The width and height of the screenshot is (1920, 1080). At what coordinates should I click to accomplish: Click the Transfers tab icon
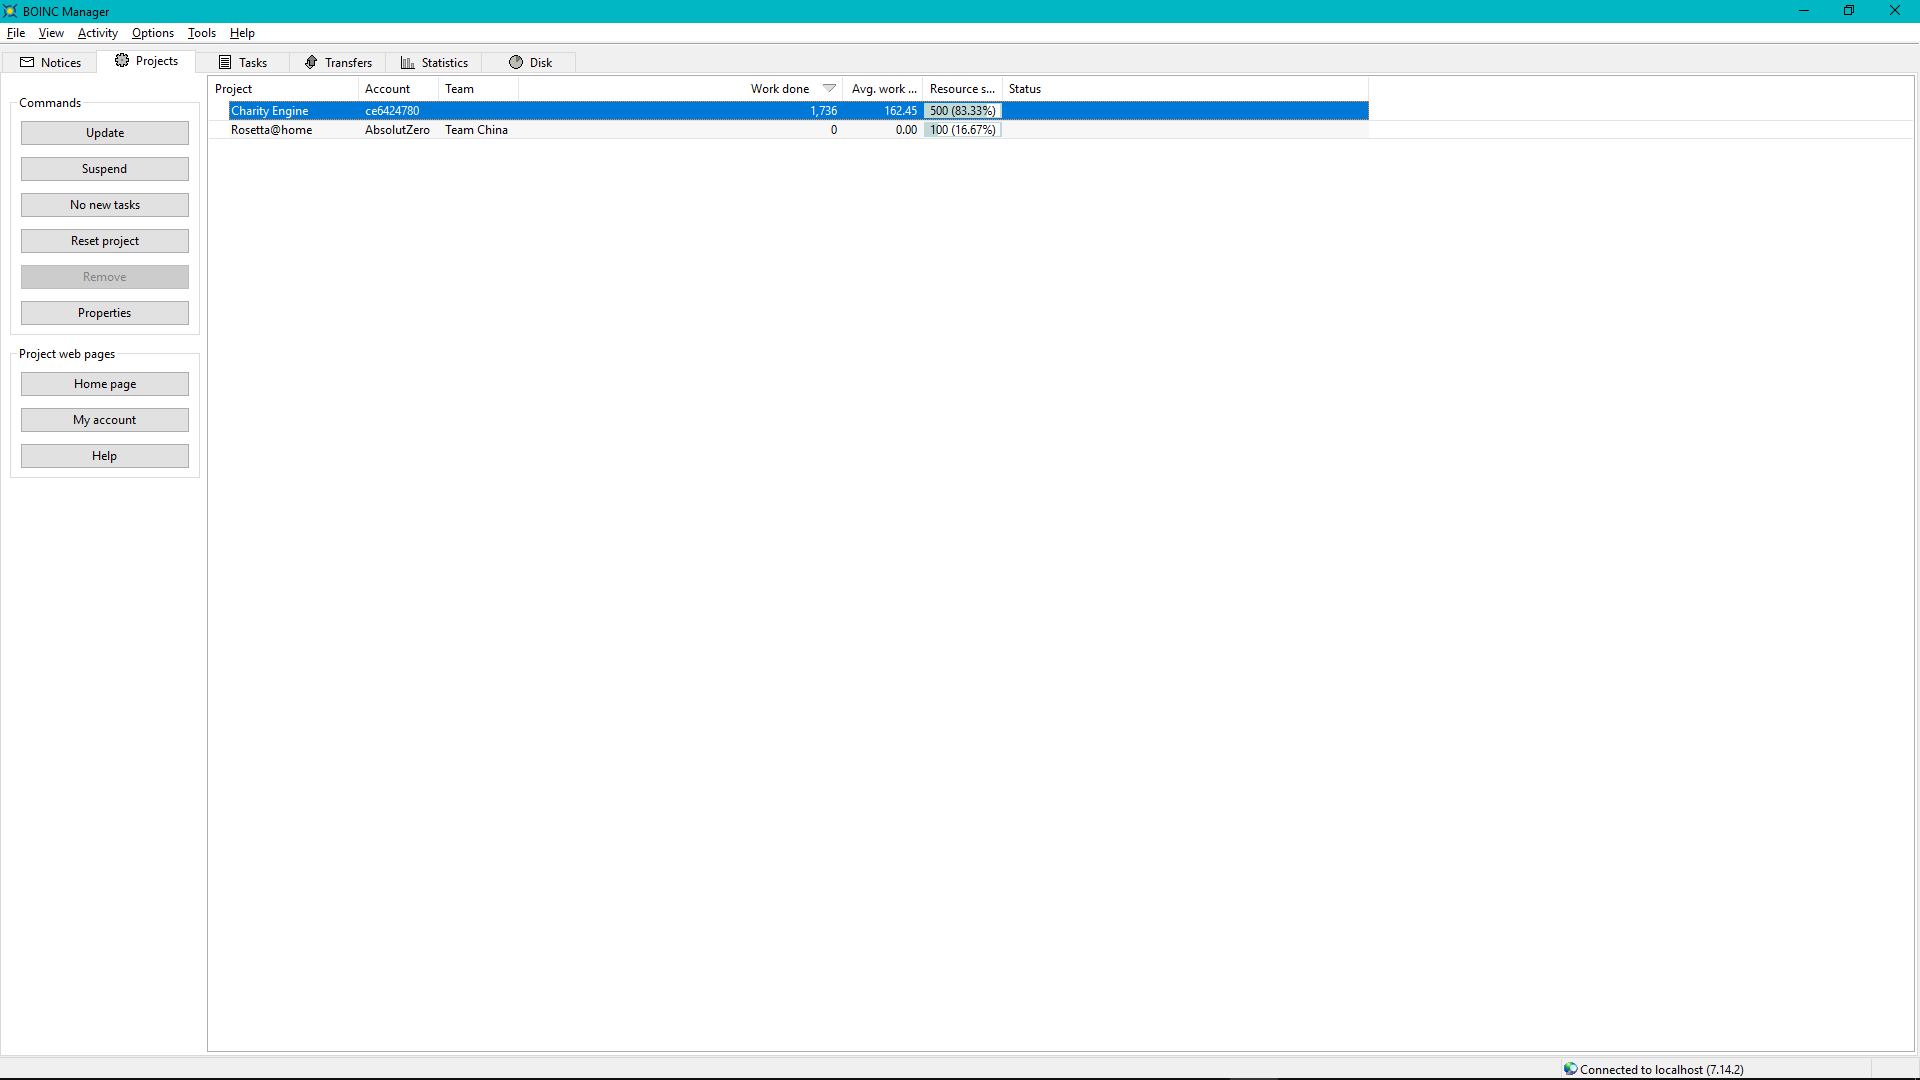coord(311,62)
